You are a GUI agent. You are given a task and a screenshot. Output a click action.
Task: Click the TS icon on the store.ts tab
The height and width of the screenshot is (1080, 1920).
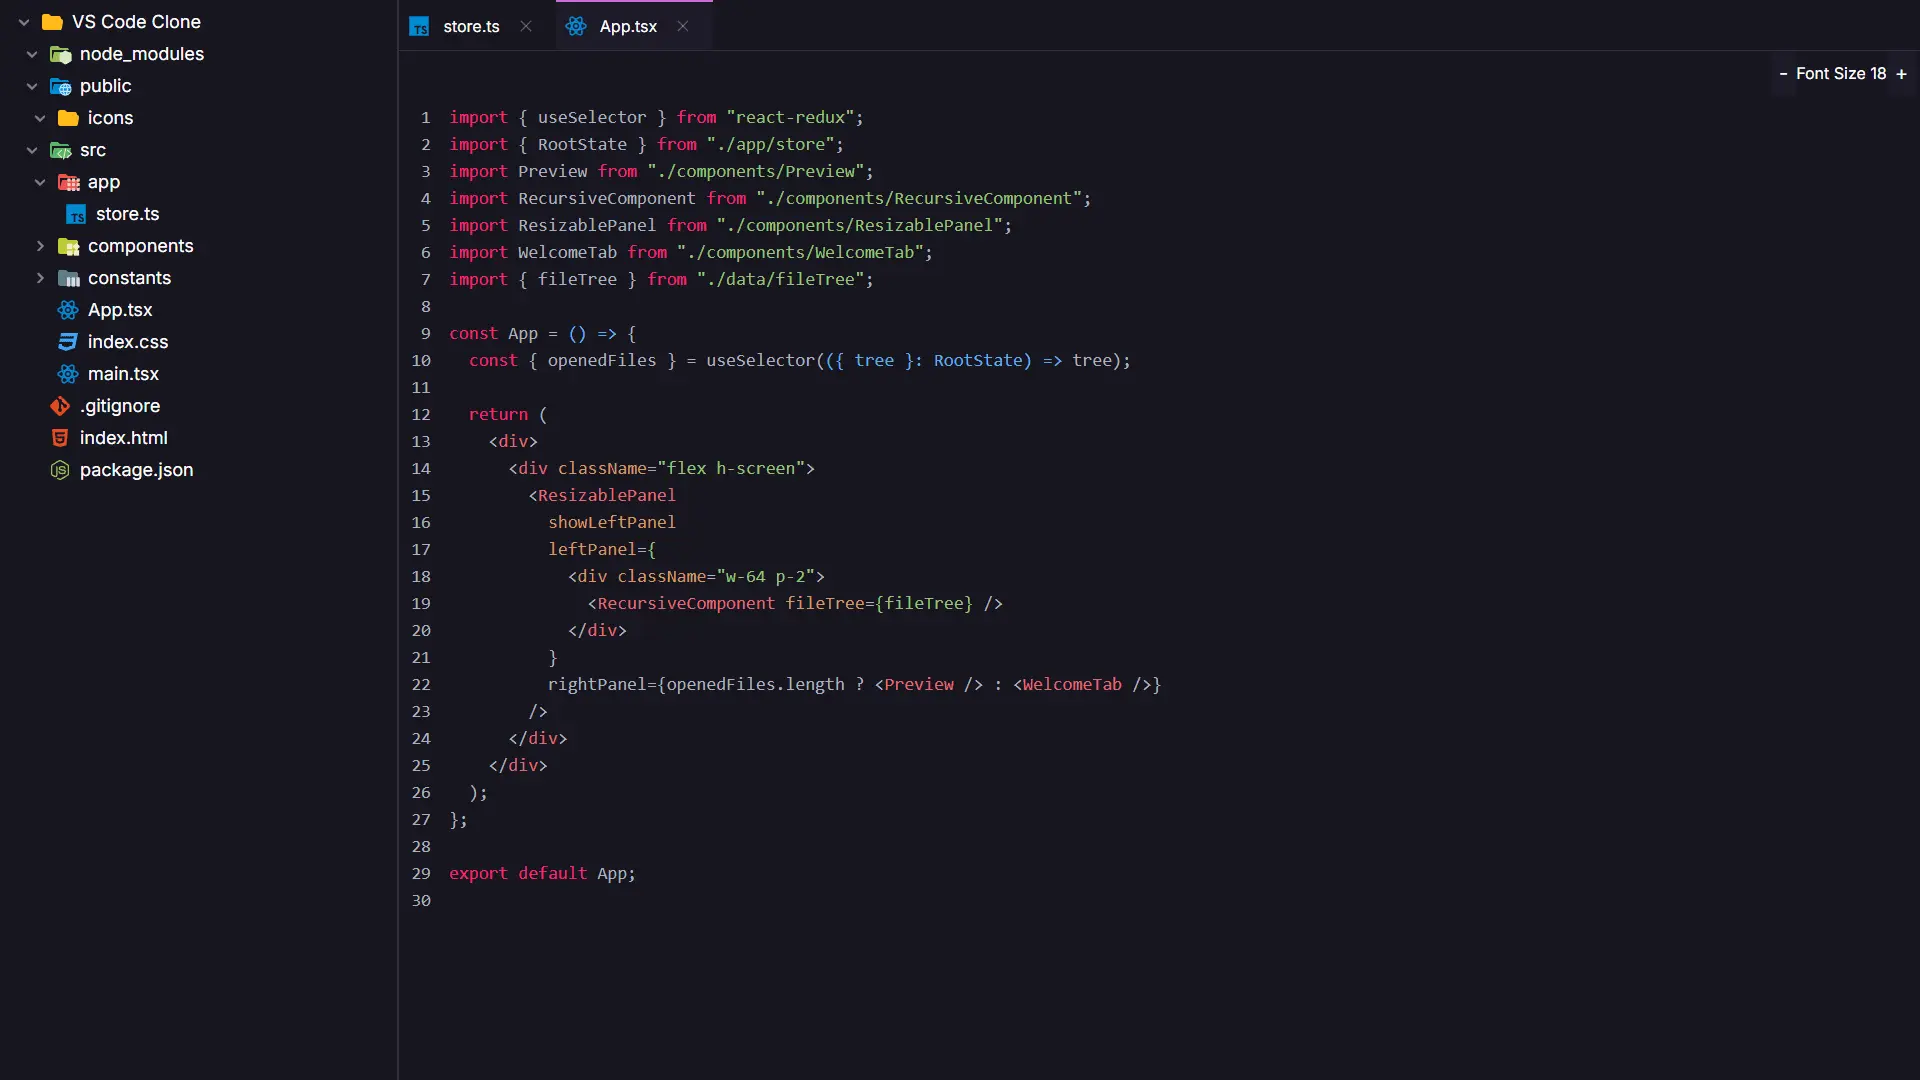pos(419,27)
